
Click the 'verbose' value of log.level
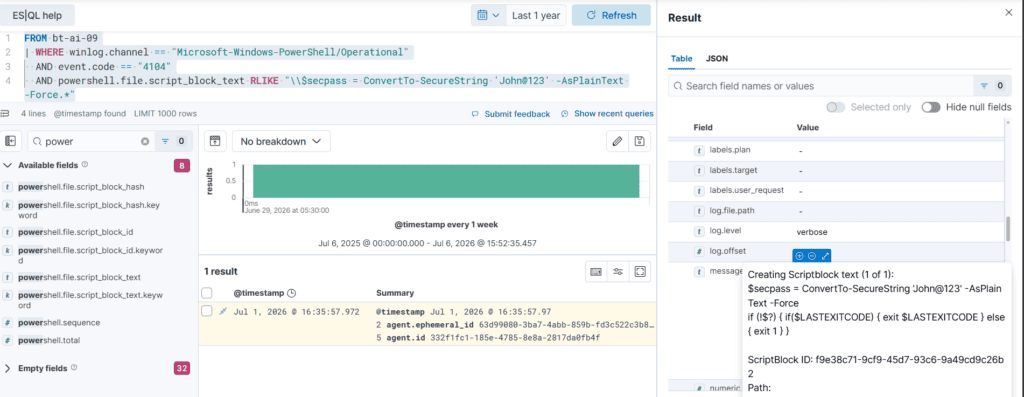(813, 231)
